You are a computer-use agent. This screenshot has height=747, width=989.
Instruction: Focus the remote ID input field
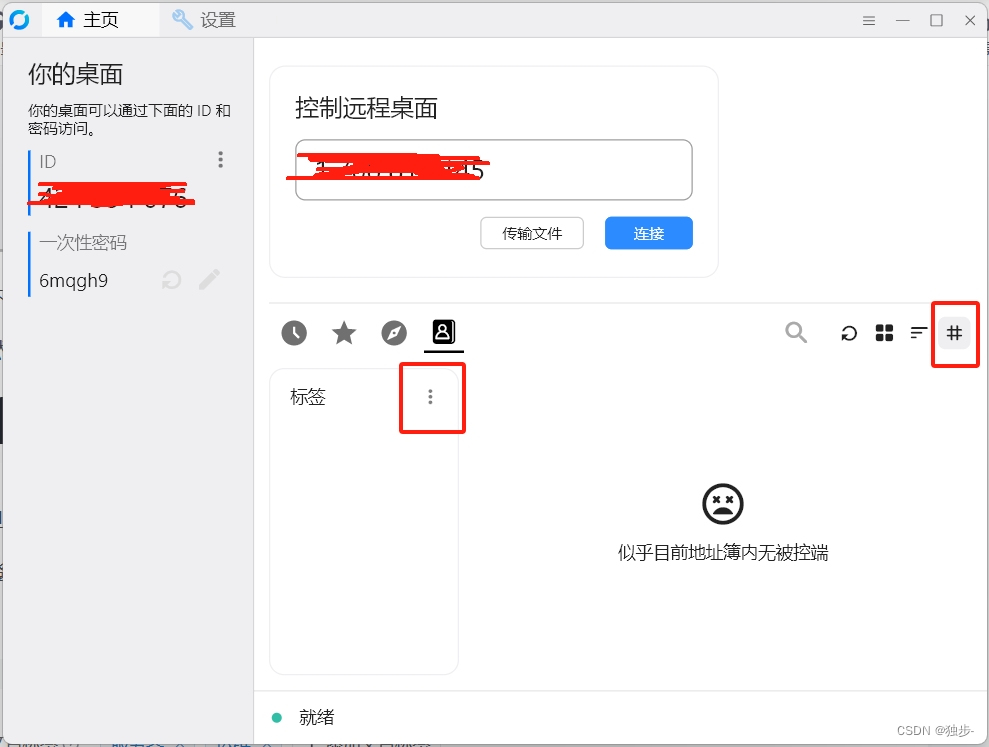coord(493,170)
